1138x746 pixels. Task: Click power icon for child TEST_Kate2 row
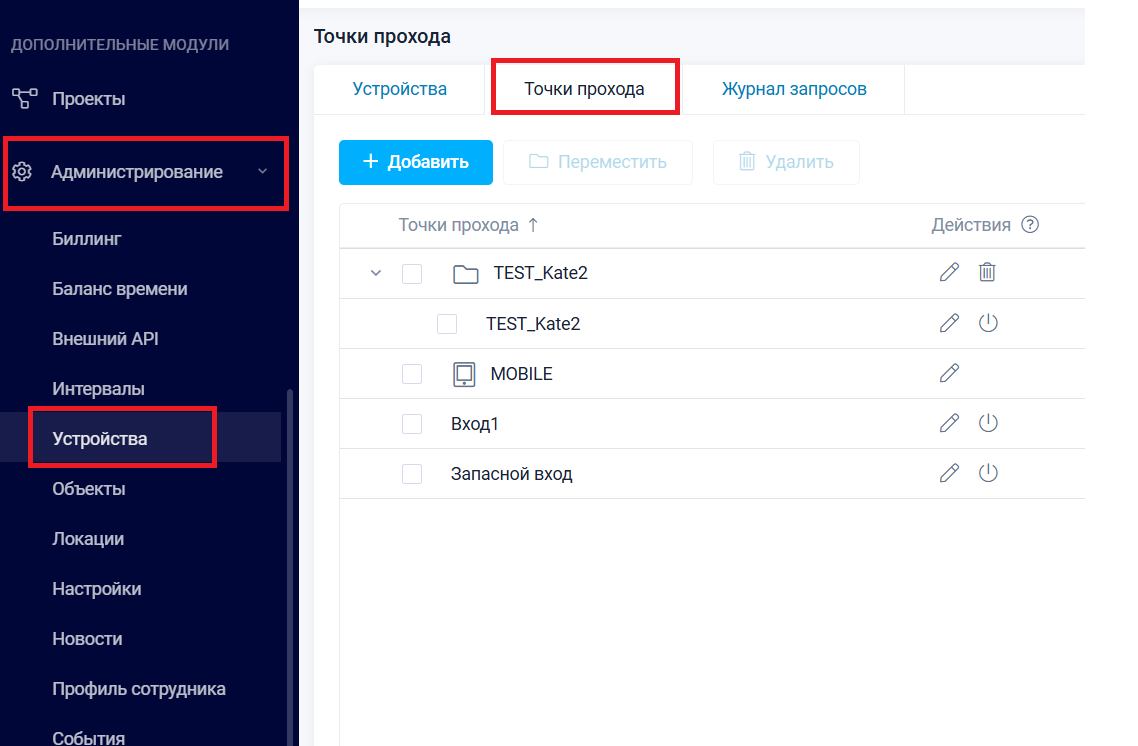tap(988, 323)
